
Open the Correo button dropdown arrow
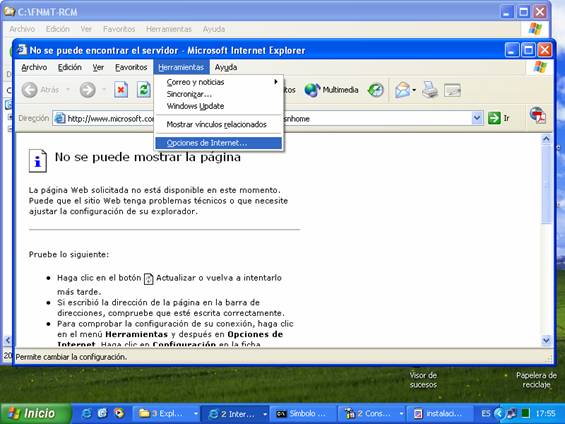click(414, 90)
